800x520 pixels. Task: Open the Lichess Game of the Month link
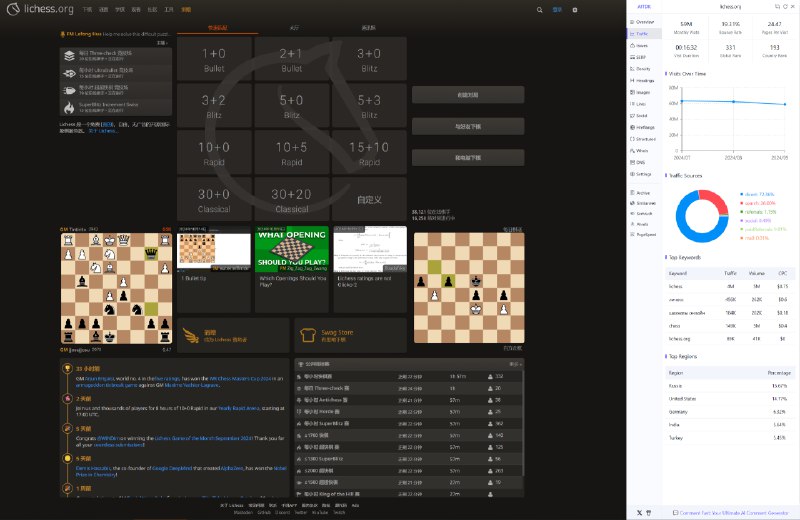(203, 438)
